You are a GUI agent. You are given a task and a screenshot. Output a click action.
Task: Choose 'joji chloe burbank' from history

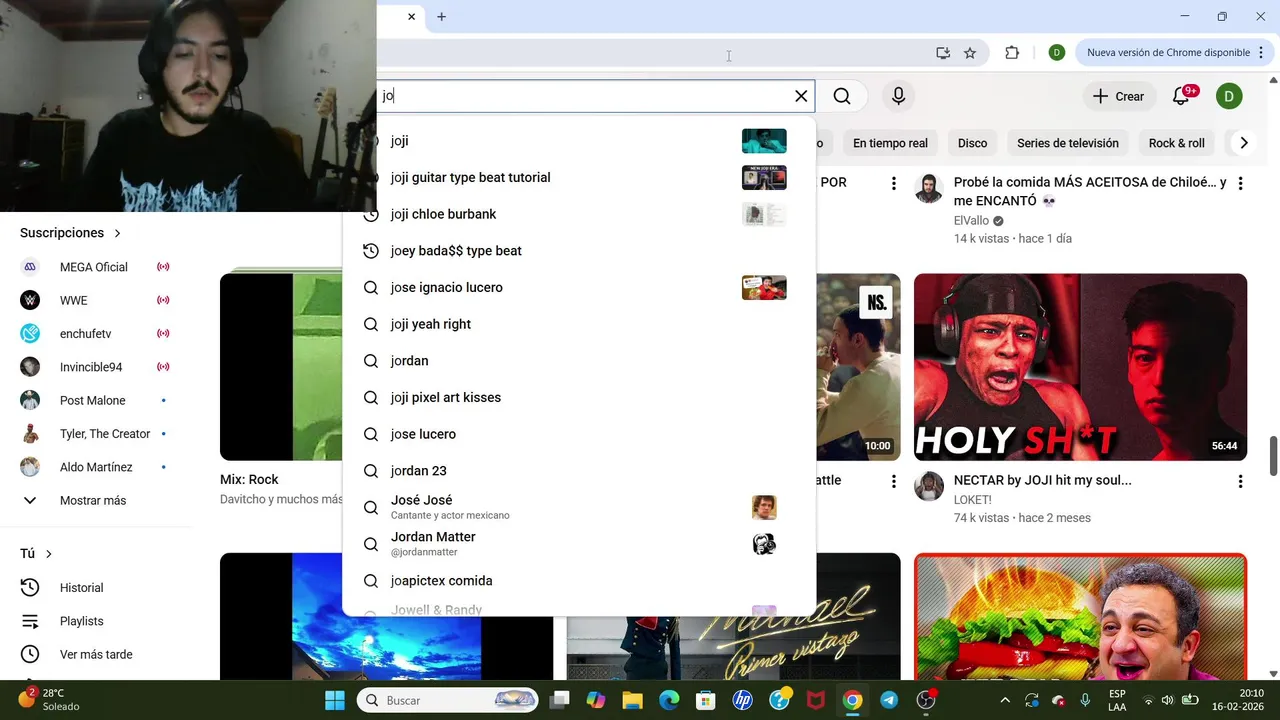(580, 214)
